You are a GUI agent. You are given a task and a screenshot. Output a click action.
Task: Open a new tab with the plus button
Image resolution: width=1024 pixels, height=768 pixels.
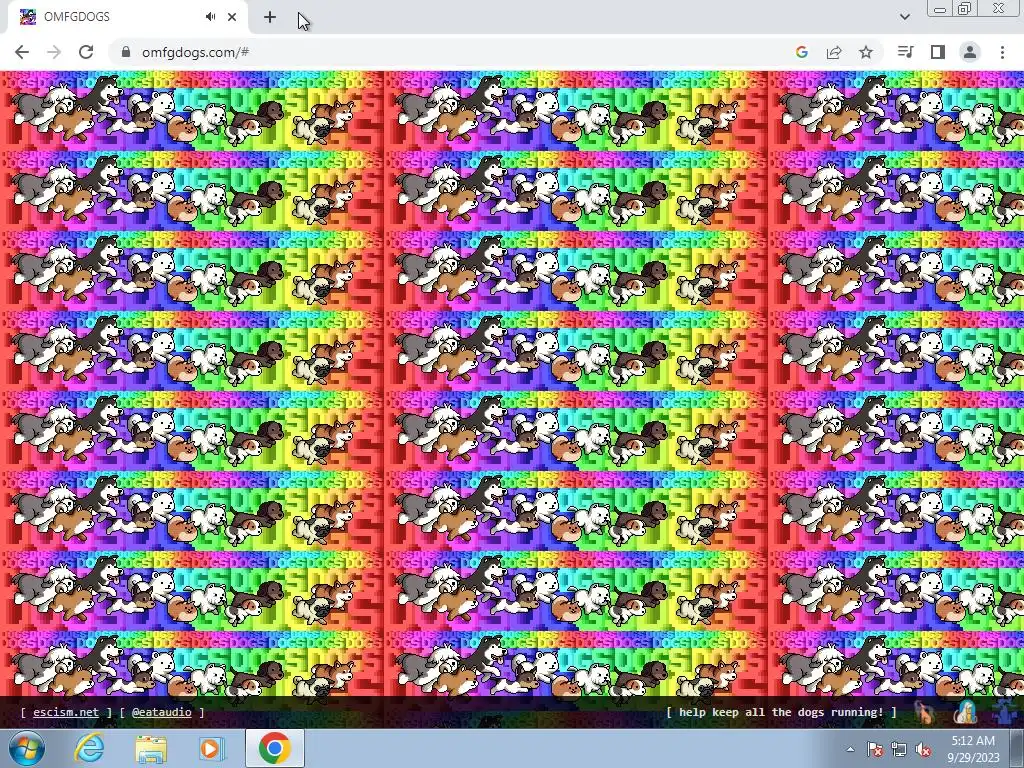[270, 17]
